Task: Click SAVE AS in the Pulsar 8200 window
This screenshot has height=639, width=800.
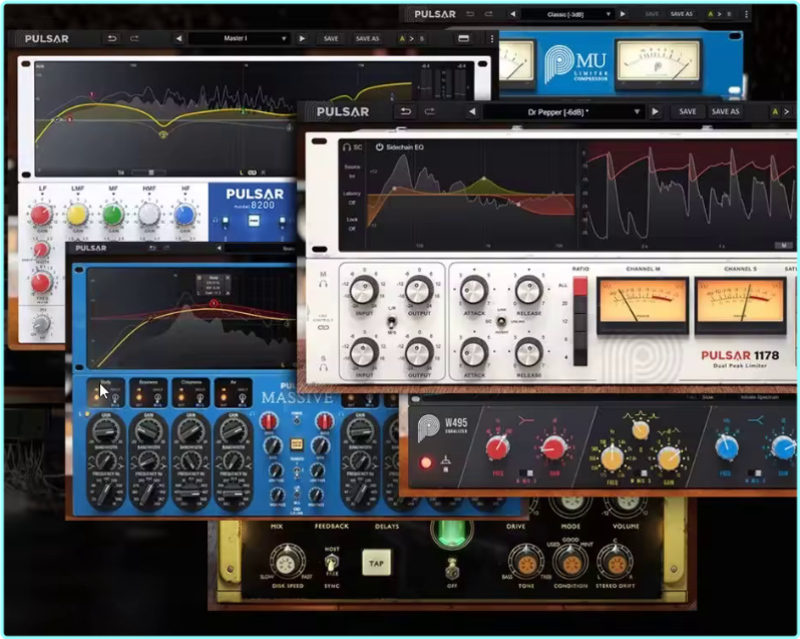Action: point(367,38)
